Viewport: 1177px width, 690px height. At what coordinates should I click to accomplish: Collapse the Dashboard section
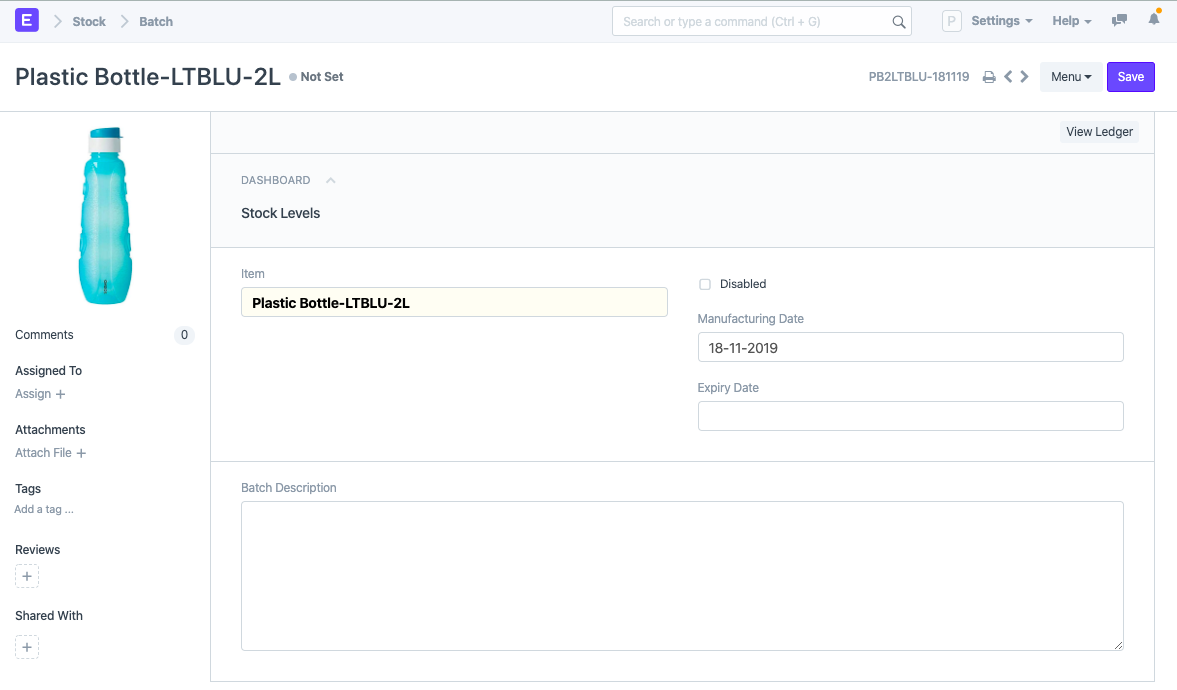[x=331, y=180]
